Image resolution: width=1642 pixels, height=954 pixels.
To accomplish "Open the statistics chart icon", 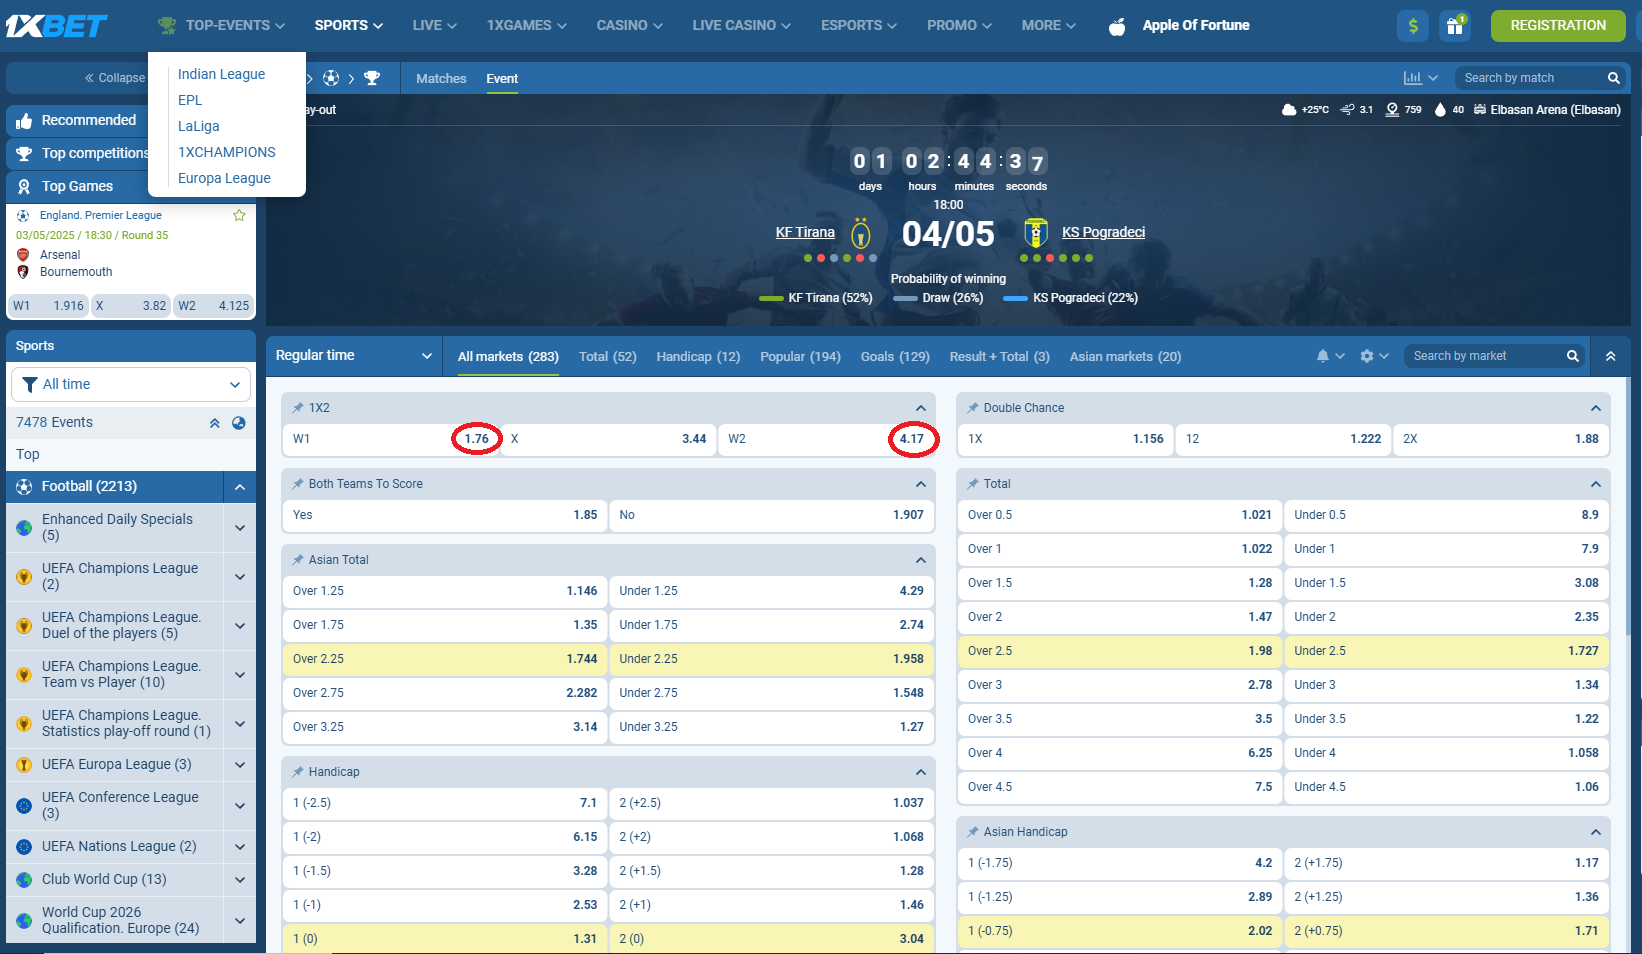I will [x=1413, y=78].
